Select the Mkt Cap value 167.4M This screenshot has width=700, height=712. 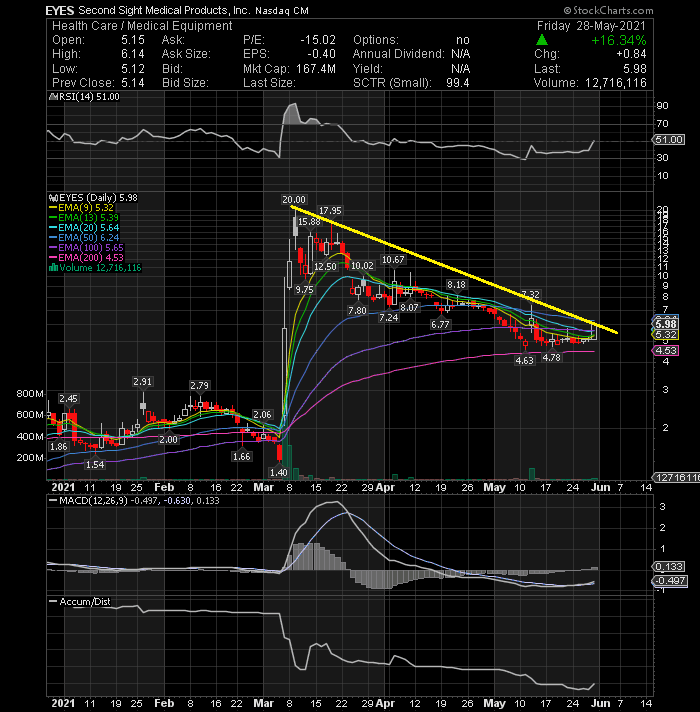pos(316,69)
